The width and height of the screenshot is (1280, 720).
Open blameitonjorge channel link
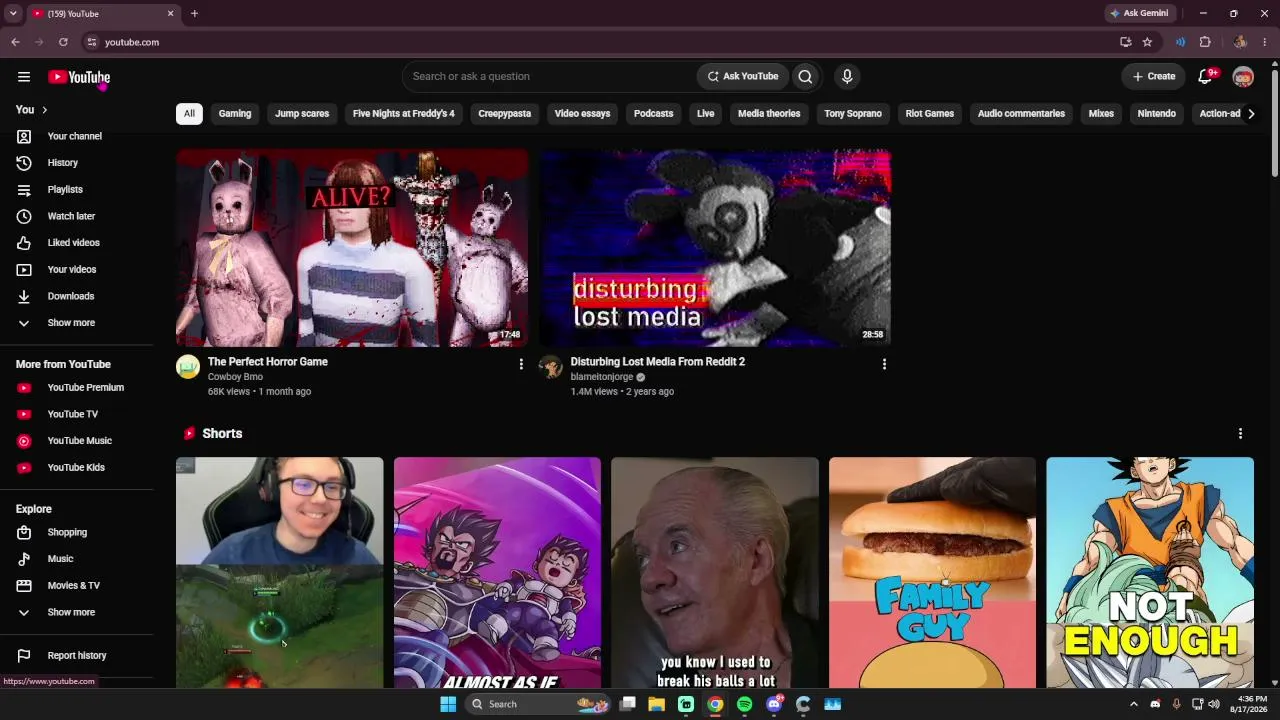tap(602, 378)
